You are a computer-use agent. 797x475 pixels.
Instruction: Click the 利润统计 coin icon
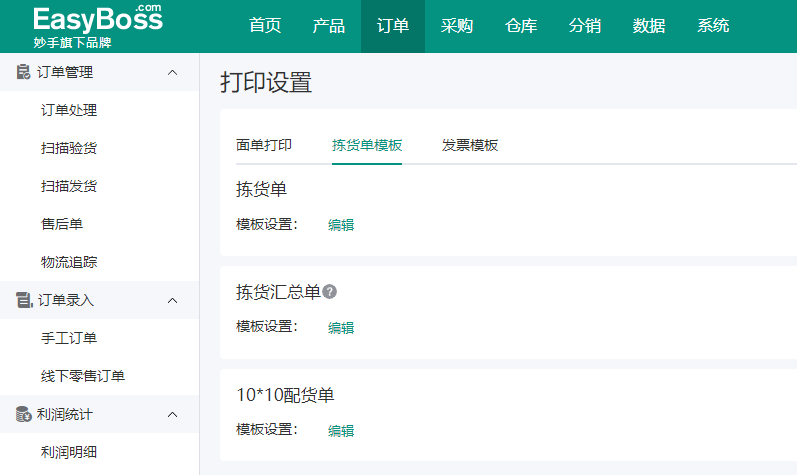[23, 414]
